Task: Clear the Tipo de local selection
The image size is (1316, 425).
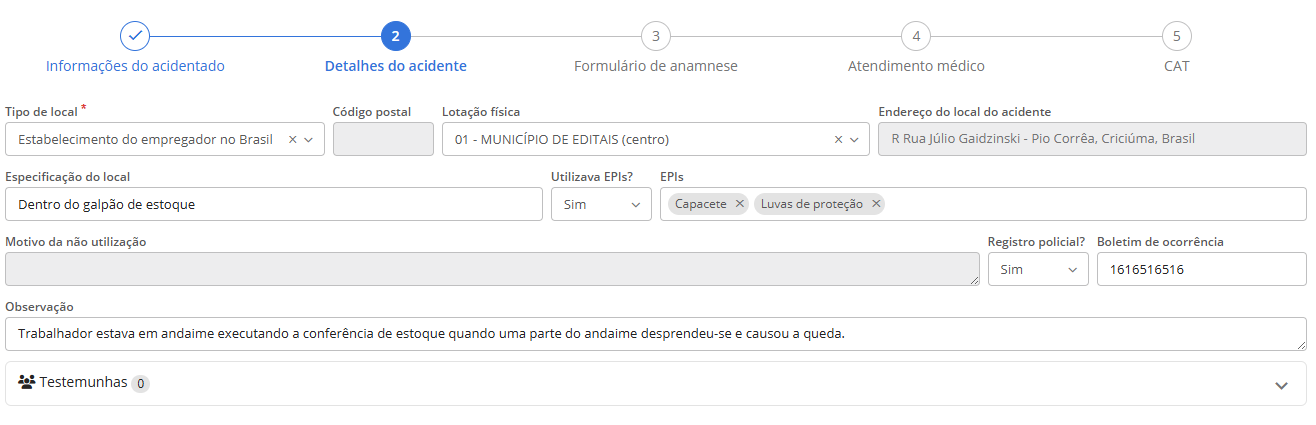Action: (292, 140)
